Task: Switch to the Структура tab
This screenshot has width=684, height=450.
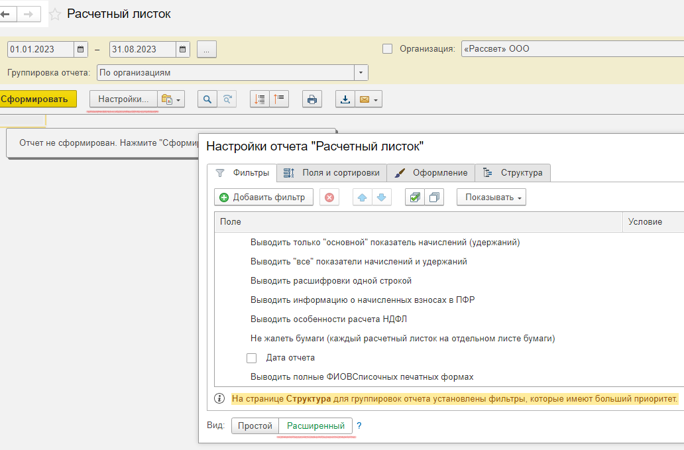Action: tap(513, 173)
